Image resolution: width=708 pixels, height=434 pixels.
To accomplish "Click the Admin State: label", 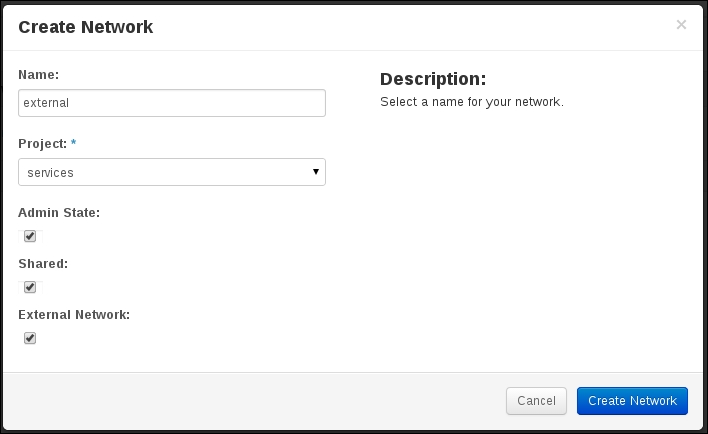I will click(59, 213).
